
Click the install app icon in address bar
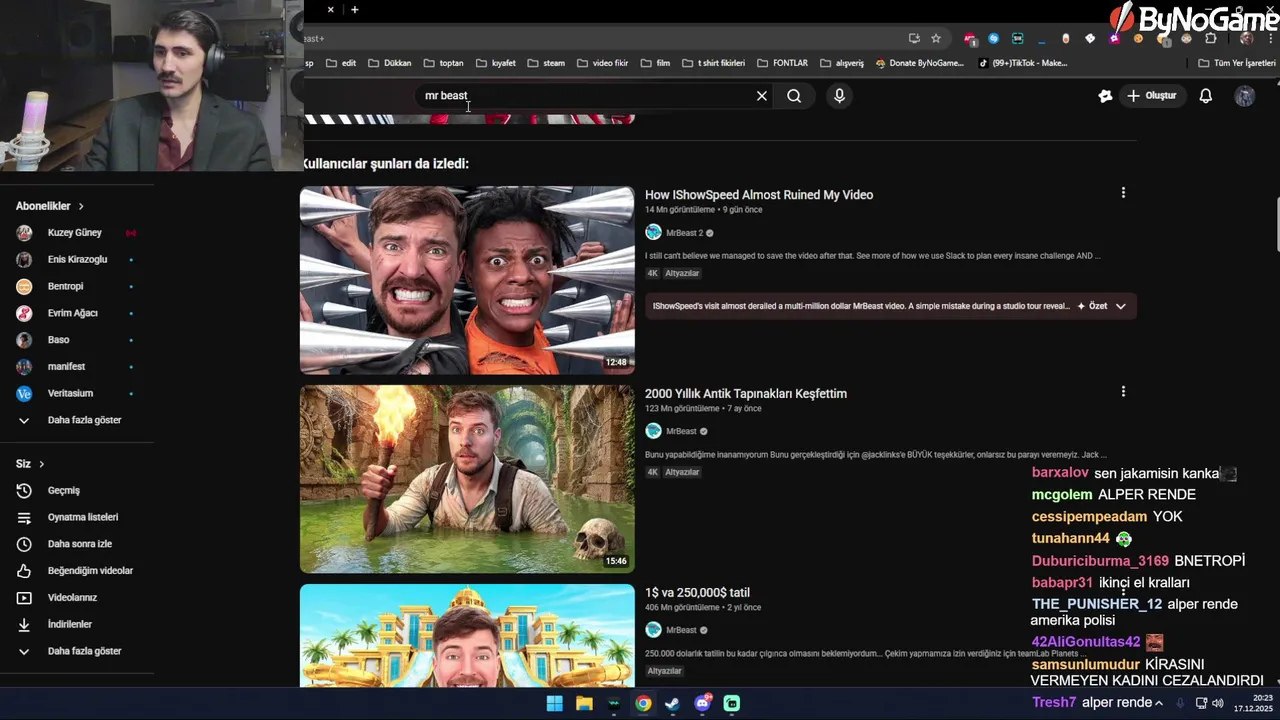(914, 38)
